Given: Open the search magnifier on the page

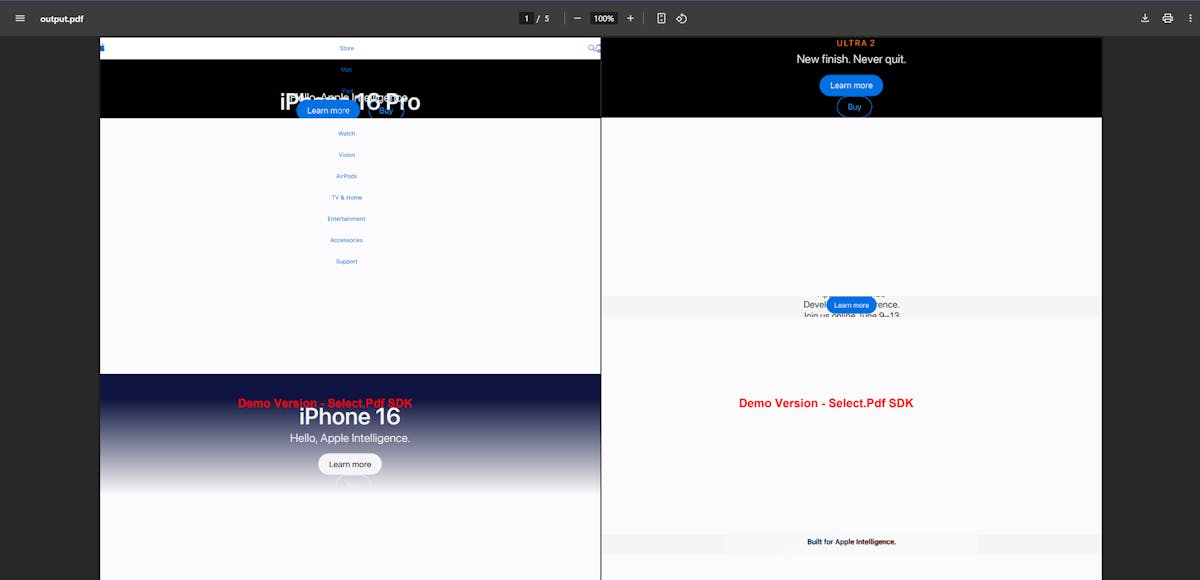Looking at the screenshot, I should coord(593,47).
